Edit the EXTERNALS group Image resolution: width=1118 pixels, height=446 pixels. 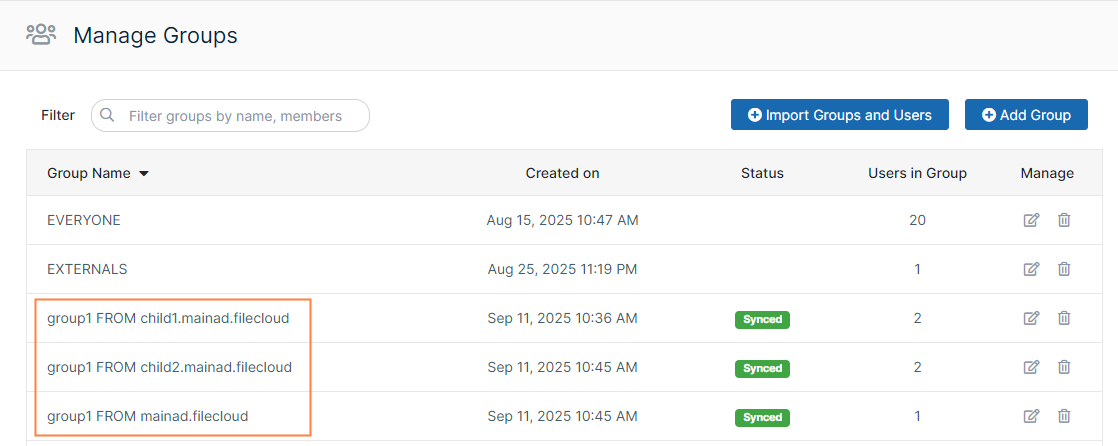coord(1031,269)
